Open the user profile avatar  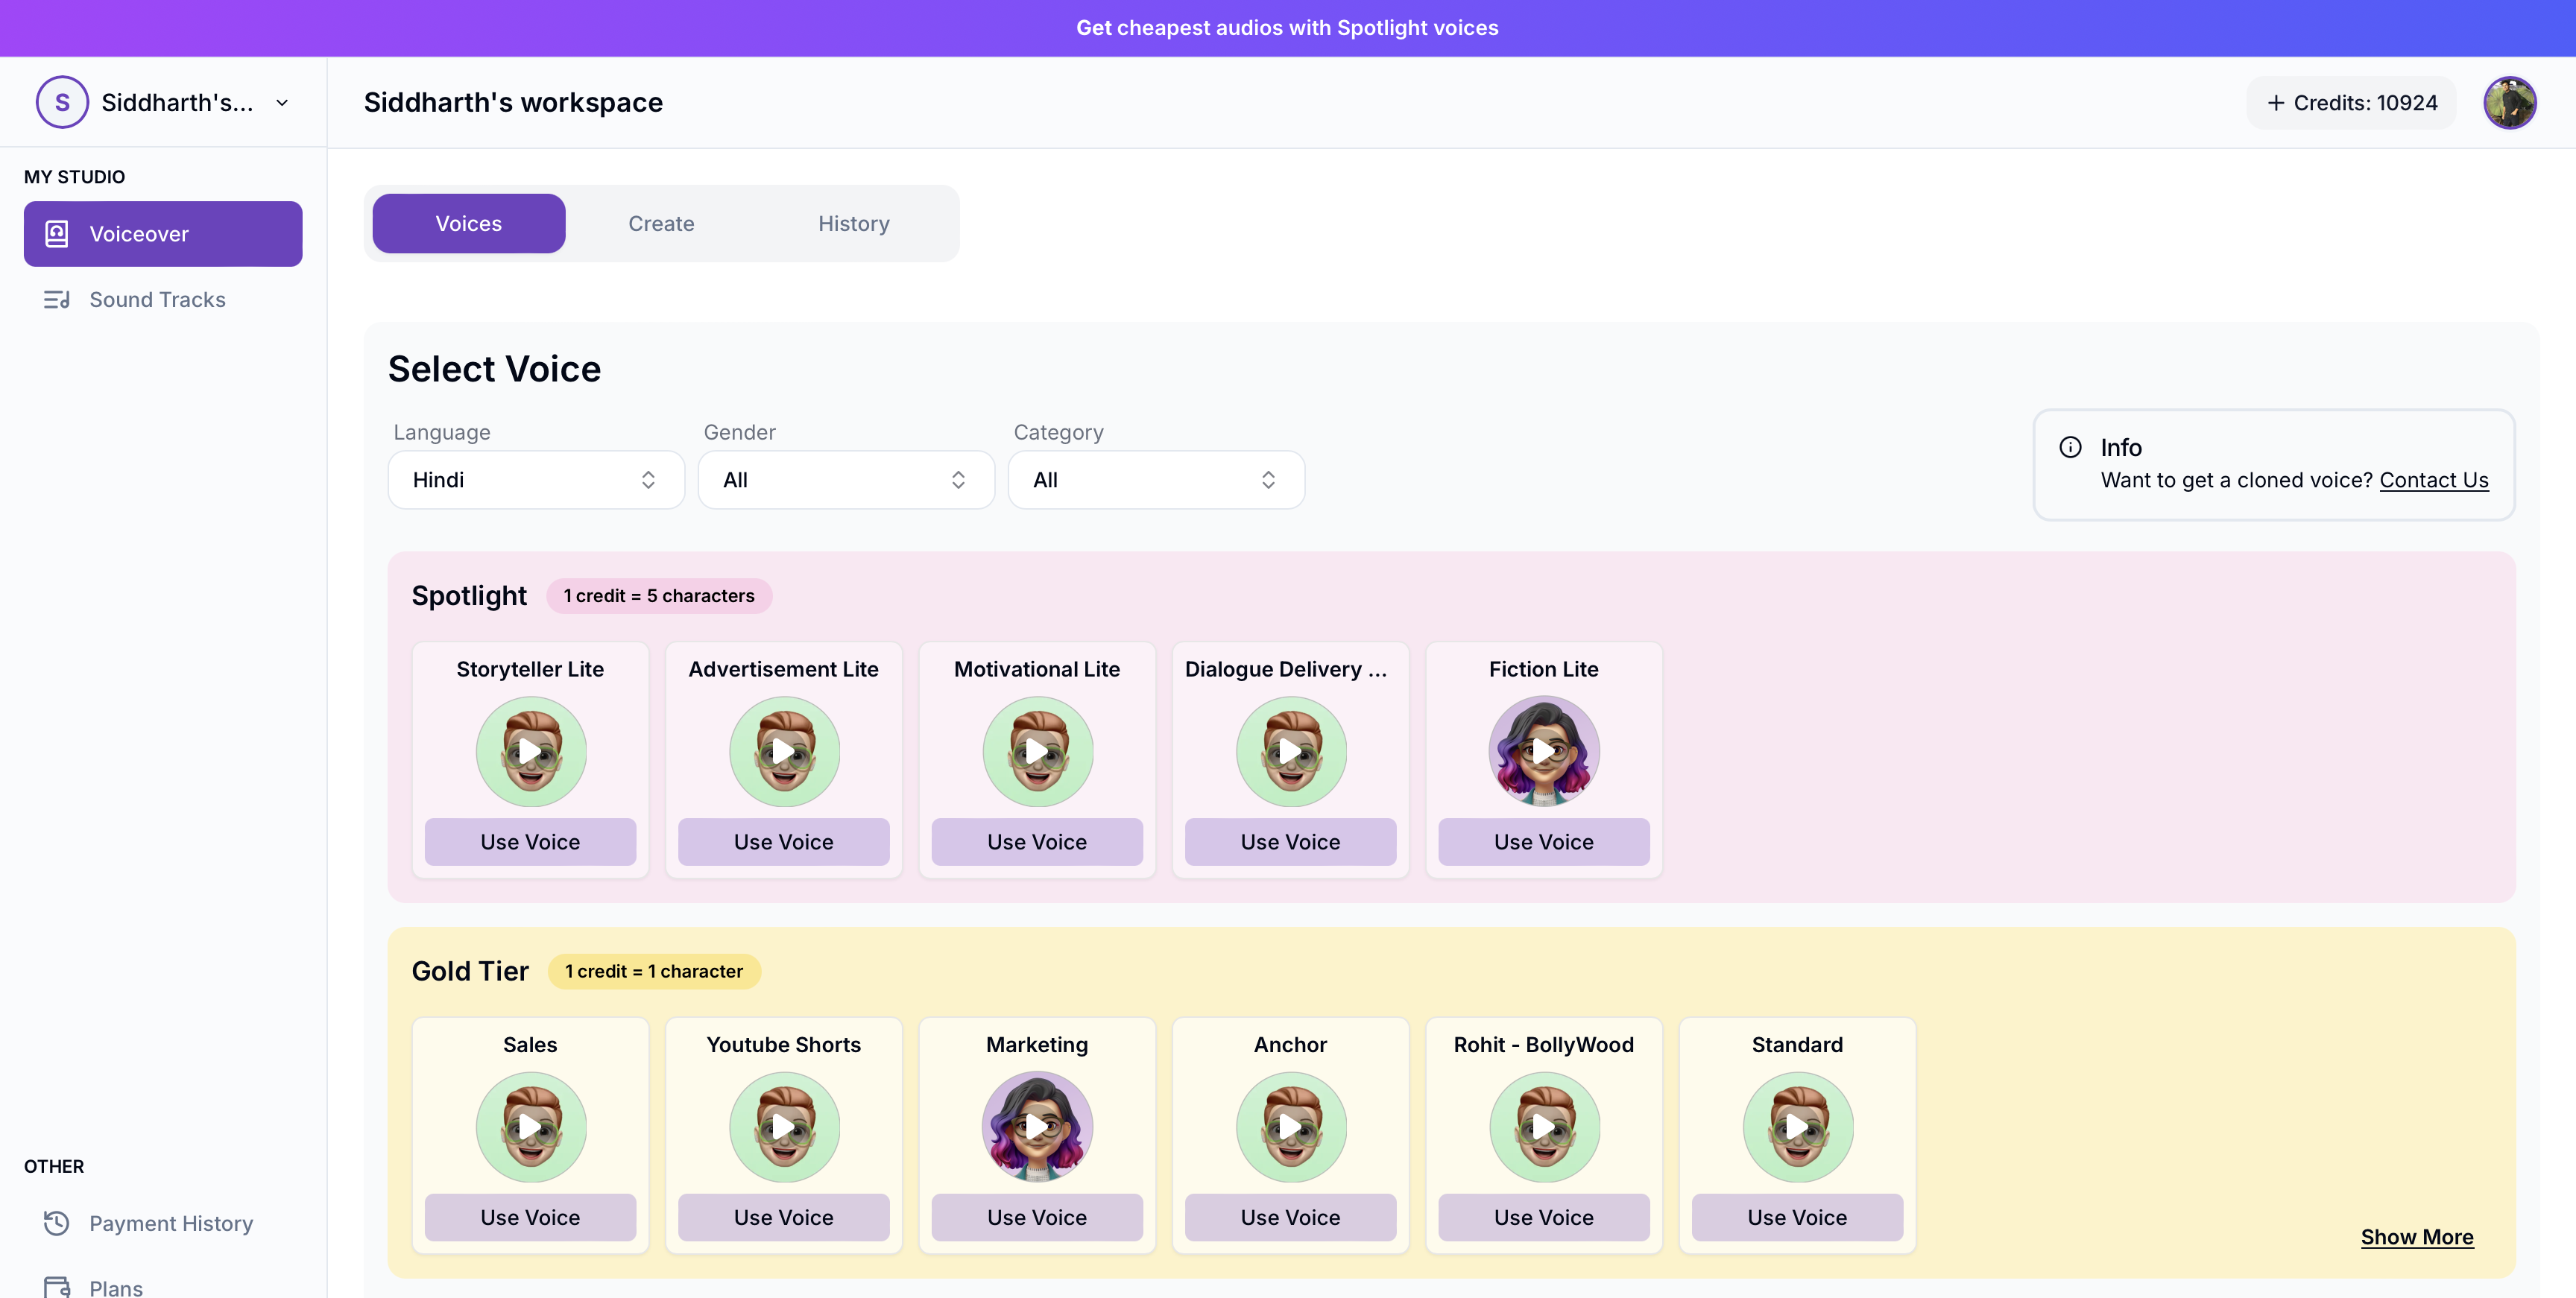(x=2509, y=103)
